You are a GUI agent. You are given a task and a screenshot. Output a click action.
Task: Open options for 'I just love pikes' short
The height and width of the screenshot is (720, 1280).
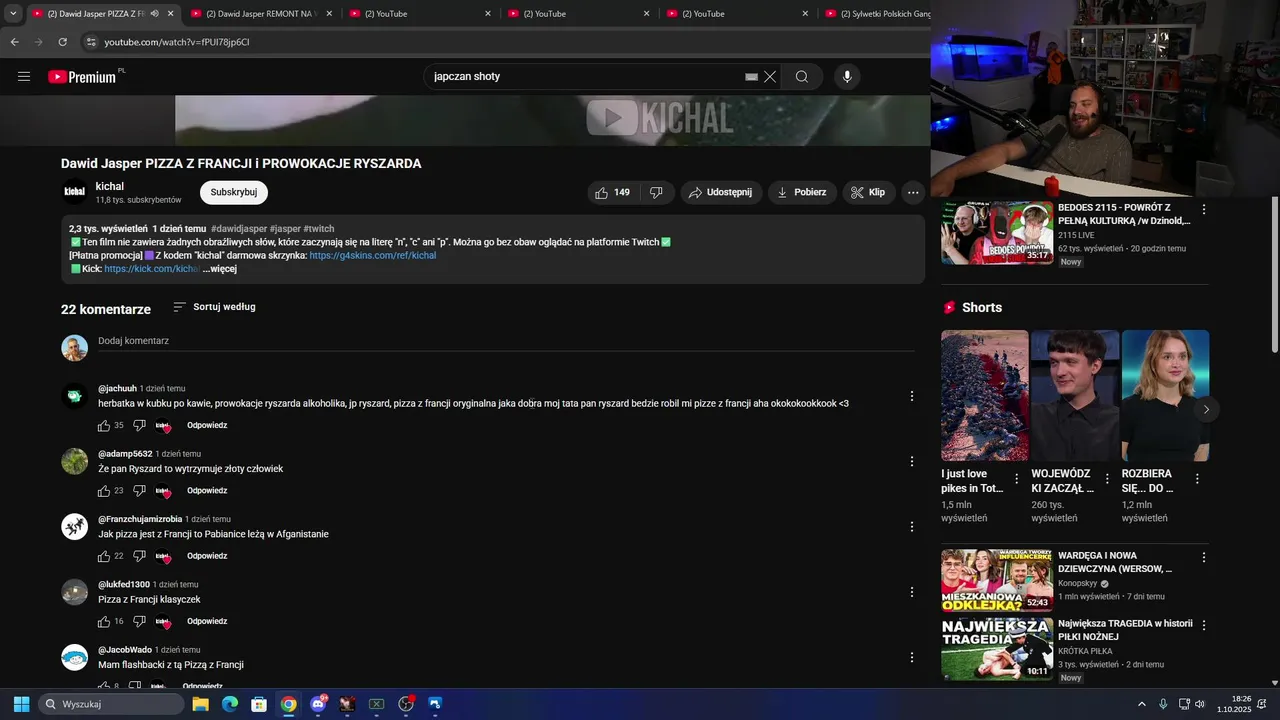pos(1017,479)
